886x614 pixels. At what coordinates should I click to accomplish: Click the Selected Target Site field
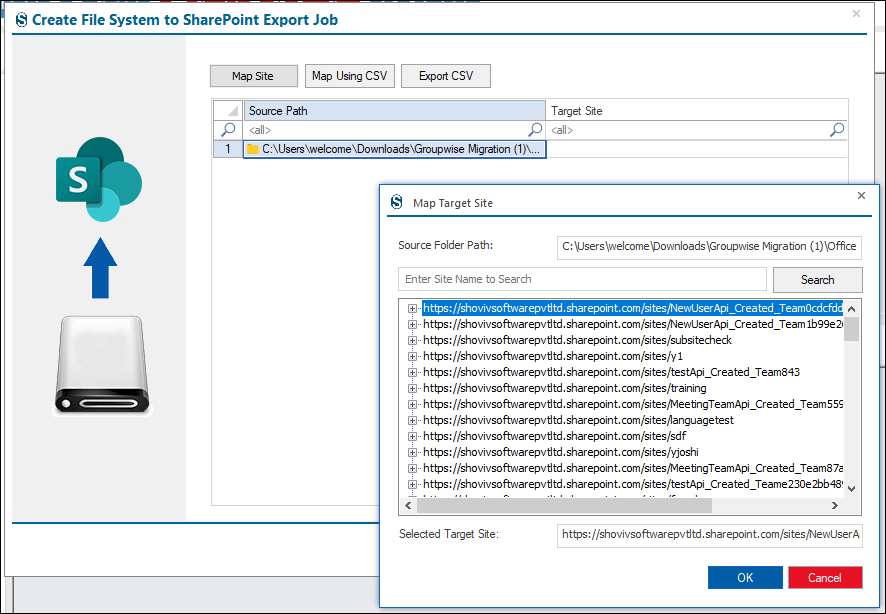pos(709,535)
